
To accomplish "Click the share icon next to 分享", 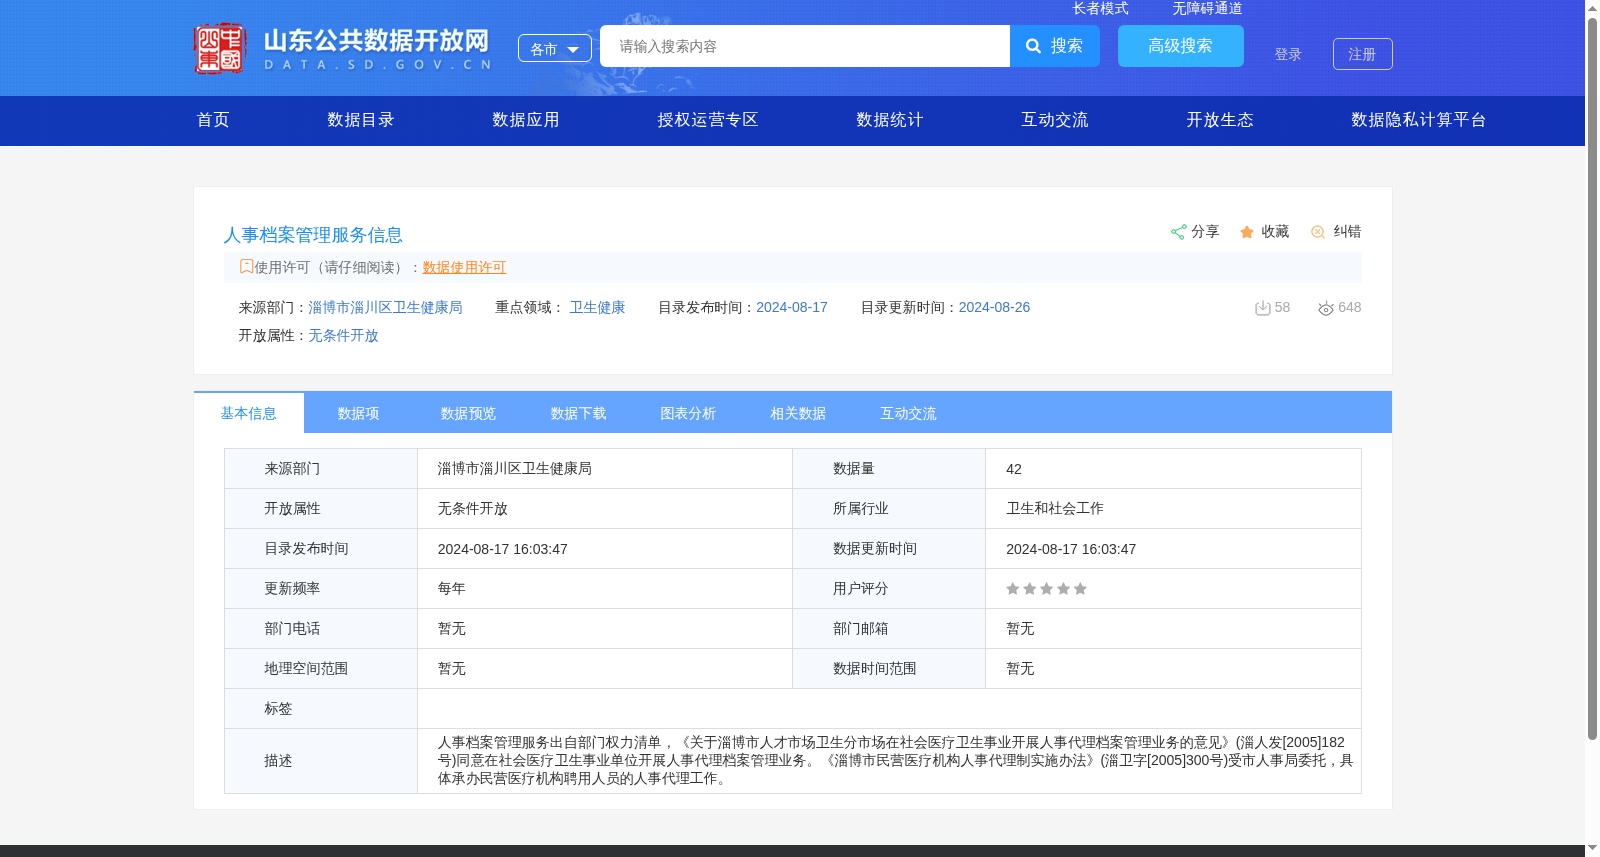I will [1179, 232].
